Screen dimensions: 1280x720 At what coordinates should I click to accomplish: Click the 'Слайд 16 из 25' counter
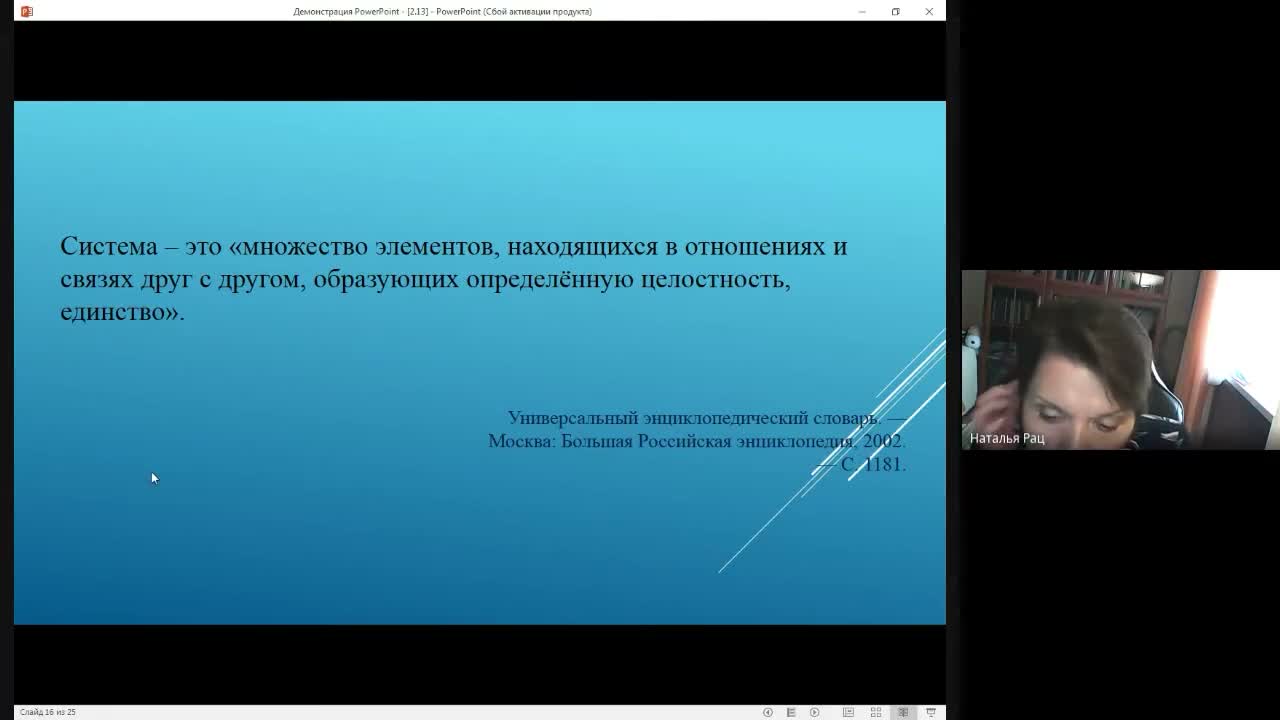click(x=48, y=712)
